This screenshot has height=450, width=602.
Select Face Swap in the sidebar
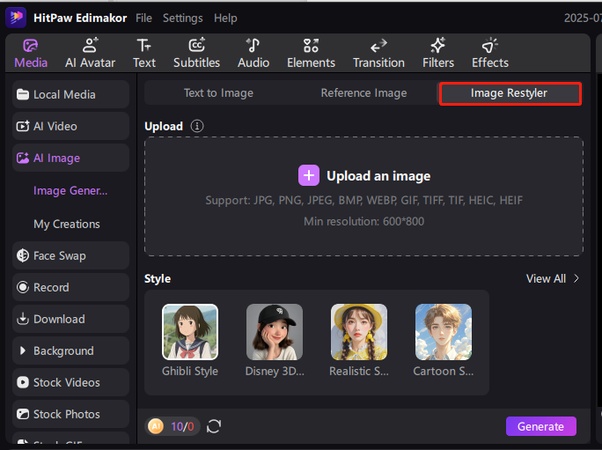[71, 256]
